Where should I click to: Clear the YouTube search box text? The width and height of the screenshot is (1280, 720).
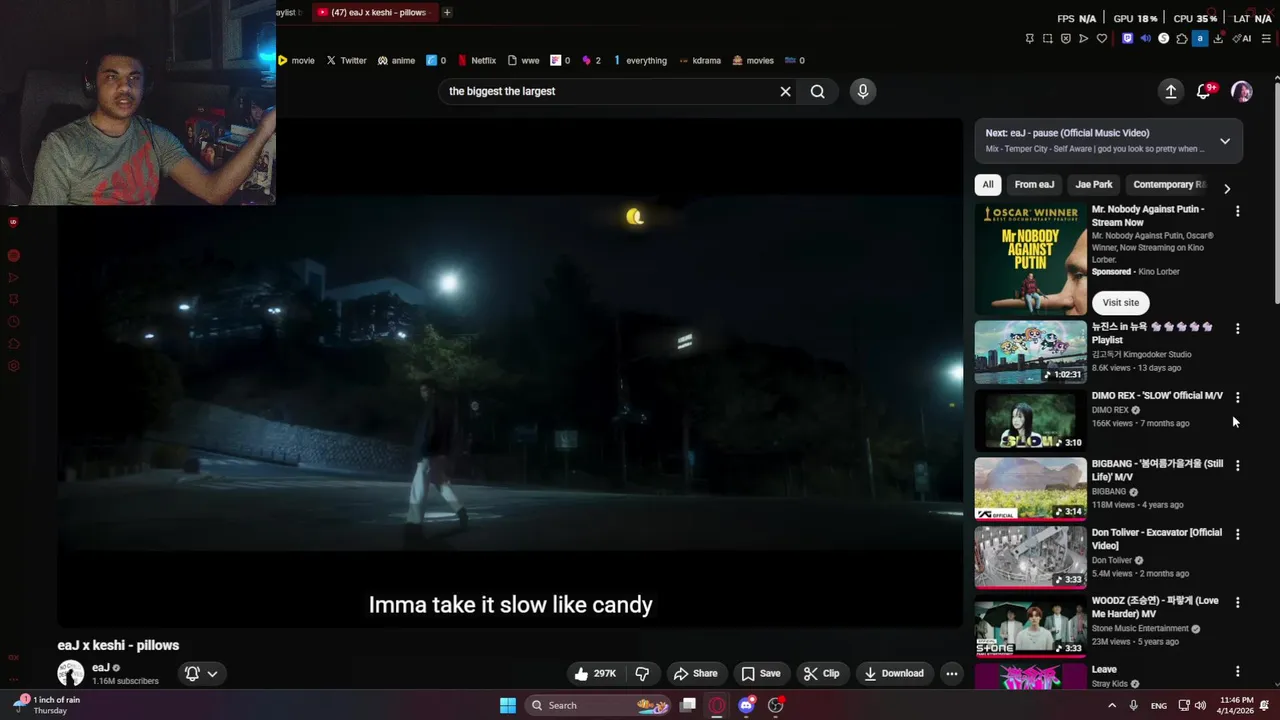pos(785,91)
